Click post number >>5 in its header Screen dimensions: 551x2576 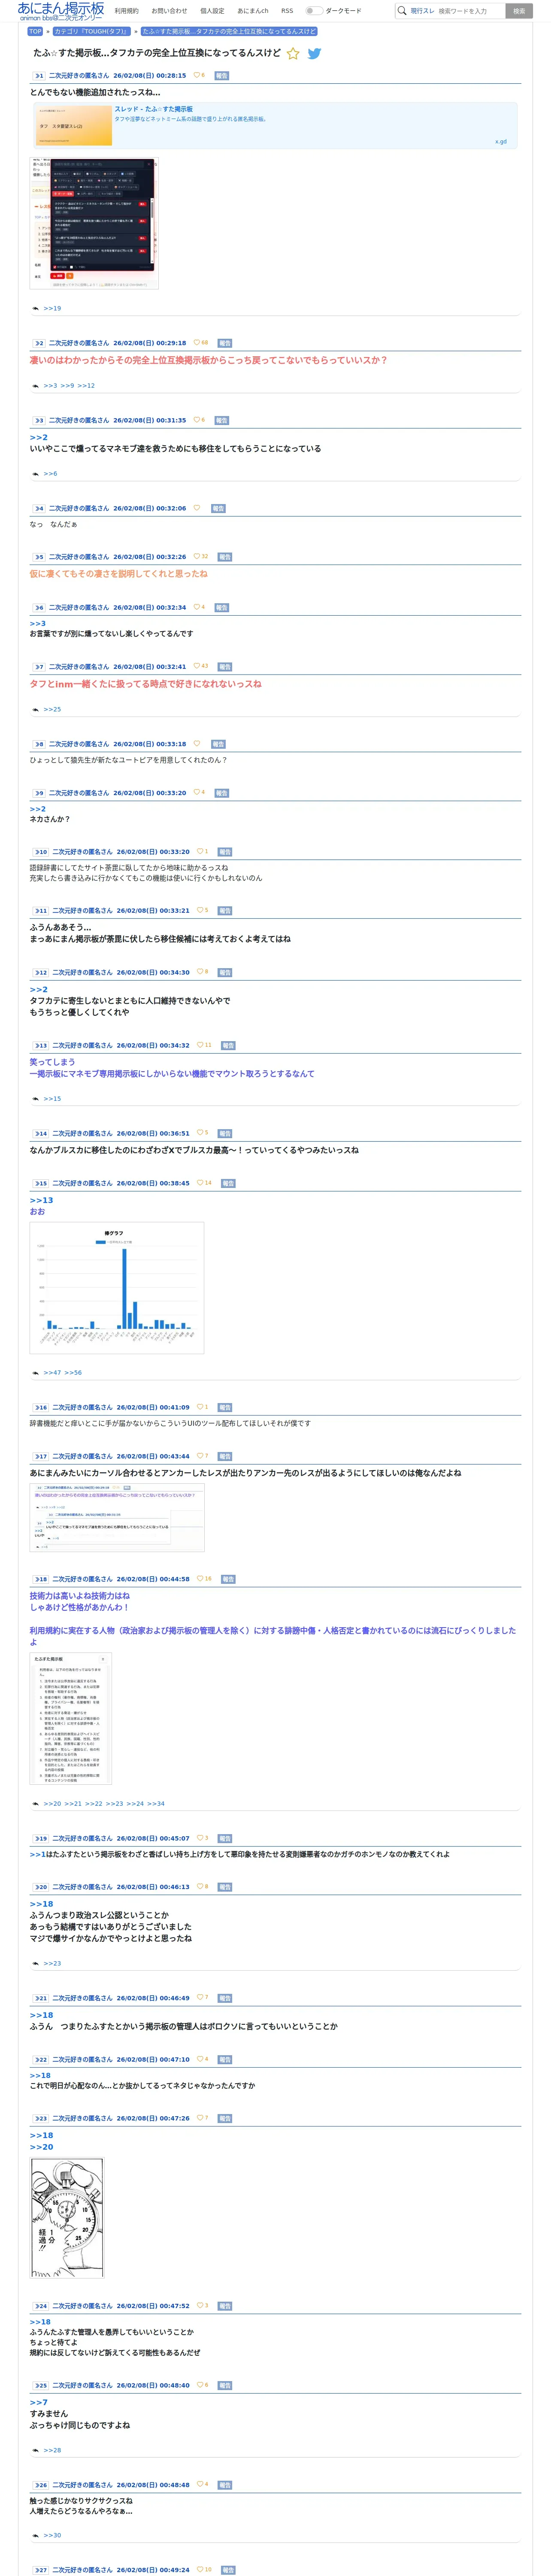coord(38,557)
